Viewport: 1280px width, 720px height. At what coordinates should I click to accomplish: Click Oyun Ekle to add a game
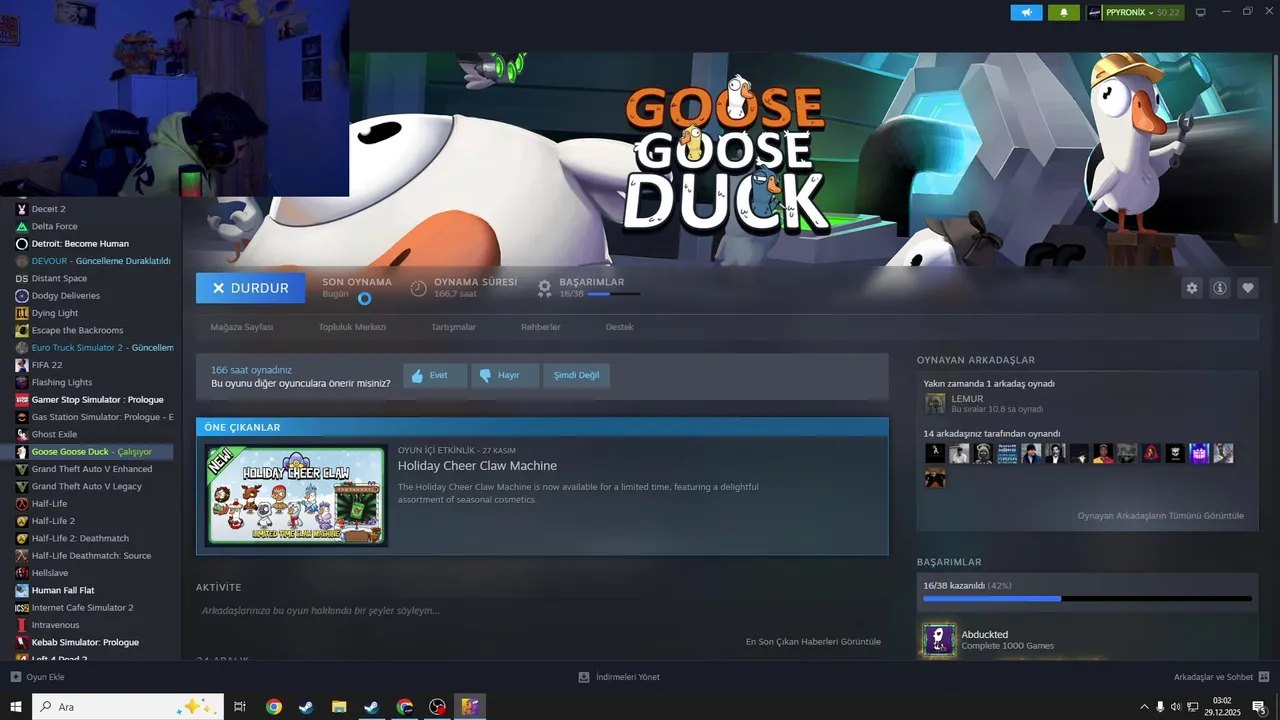(38, 677)
